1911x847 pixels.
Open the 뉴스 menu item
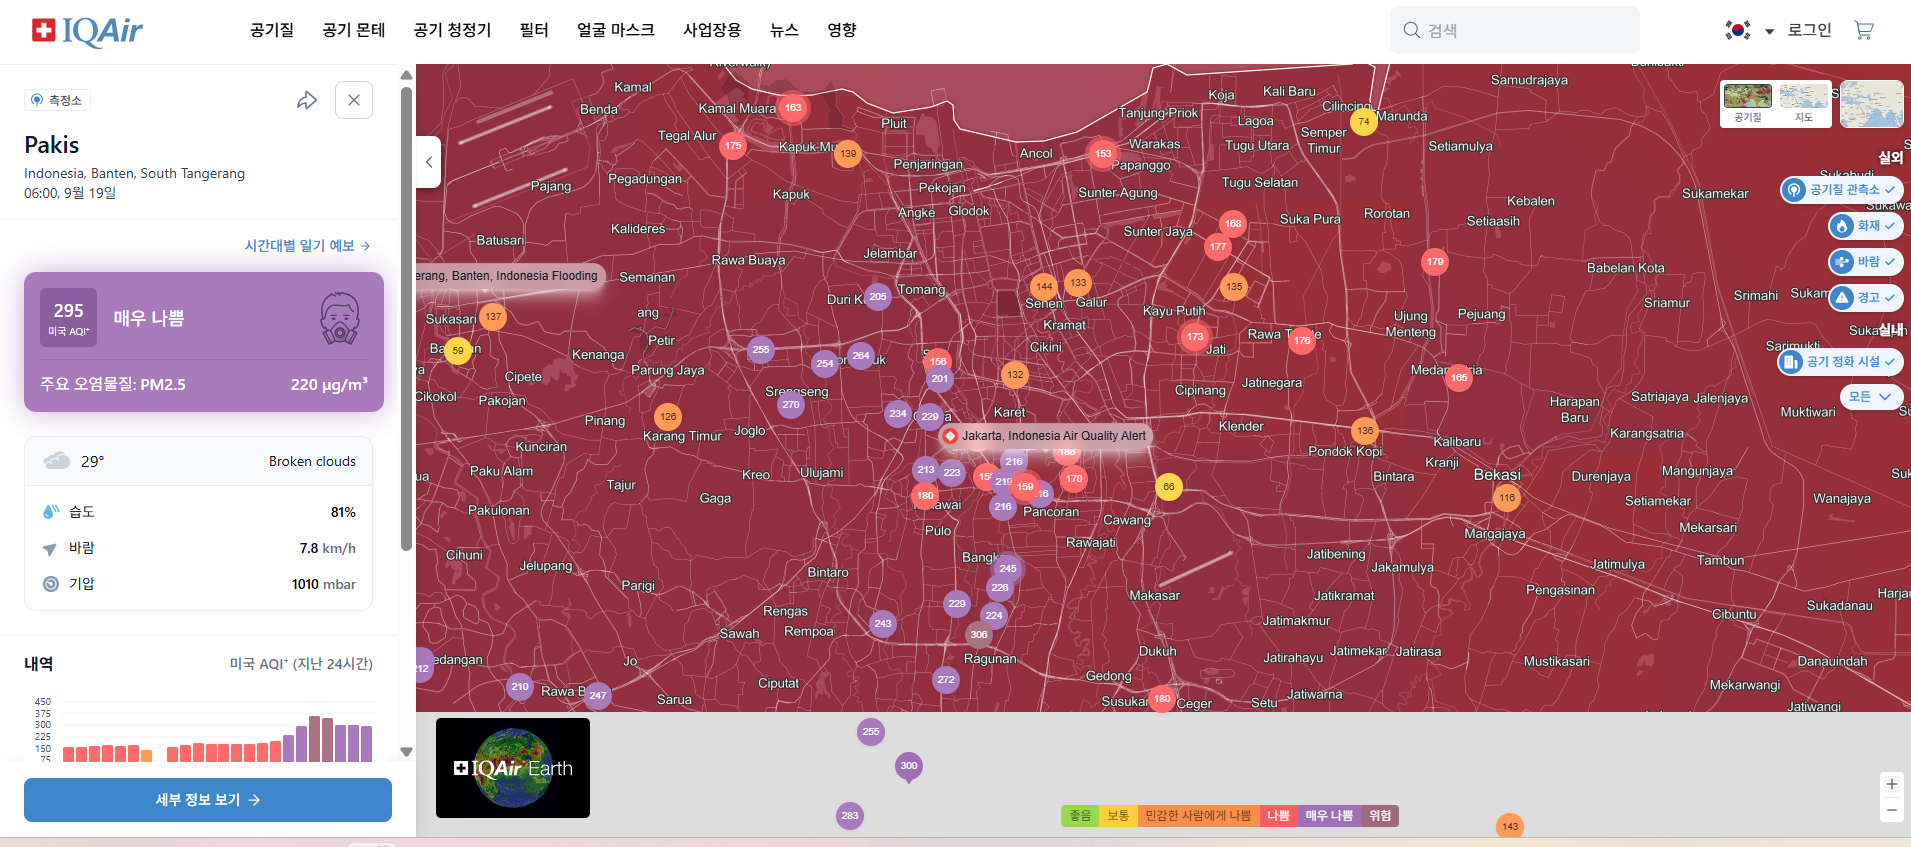coord(784,30)
